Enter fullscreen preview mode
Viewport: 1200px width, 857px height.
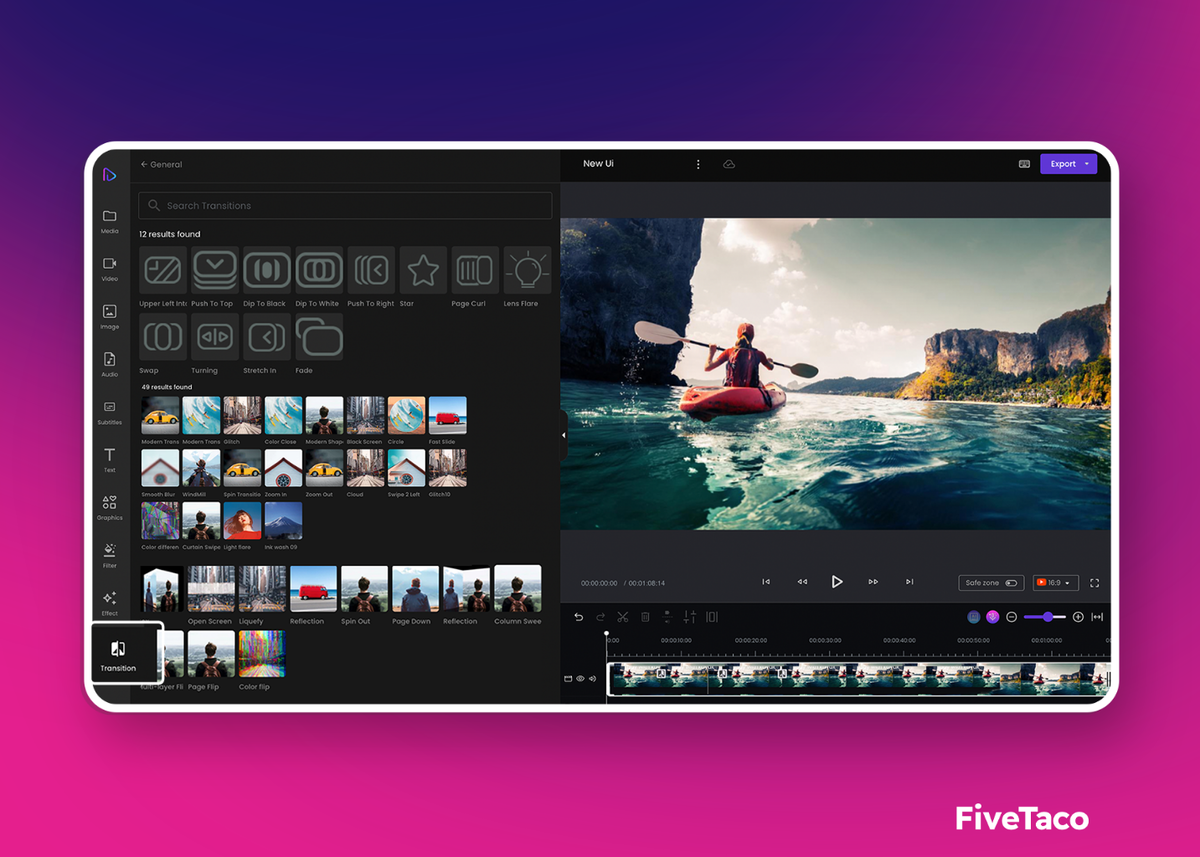point(1095,583)
